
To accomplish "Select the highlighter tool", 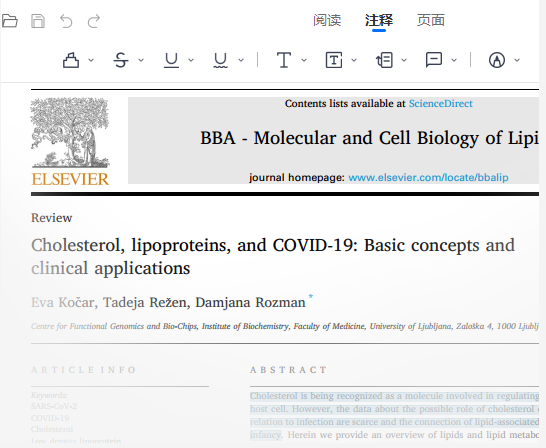I will (71, 60).
